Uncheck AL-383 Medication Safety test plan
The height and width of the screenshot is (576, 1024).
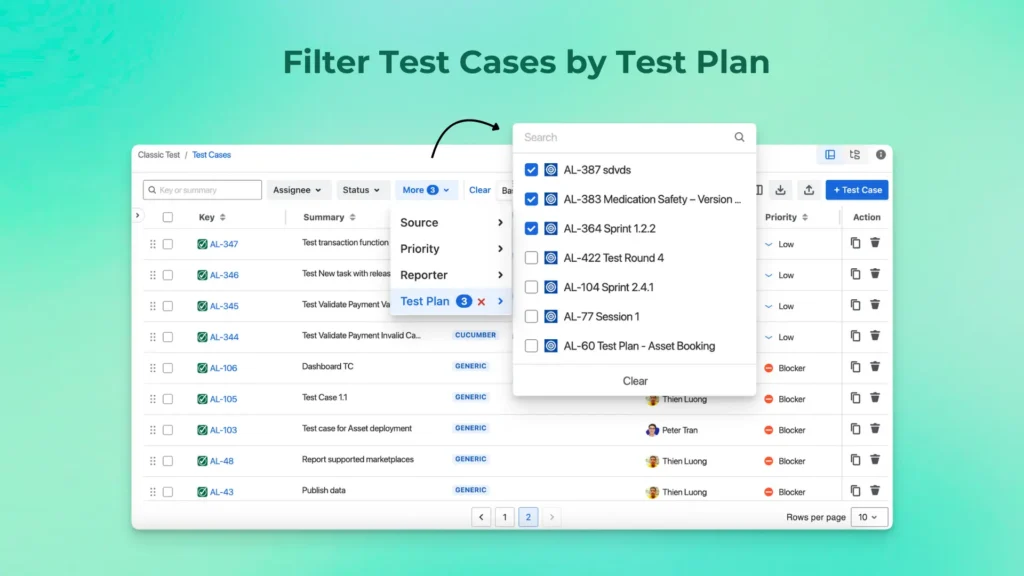(531, 199)
